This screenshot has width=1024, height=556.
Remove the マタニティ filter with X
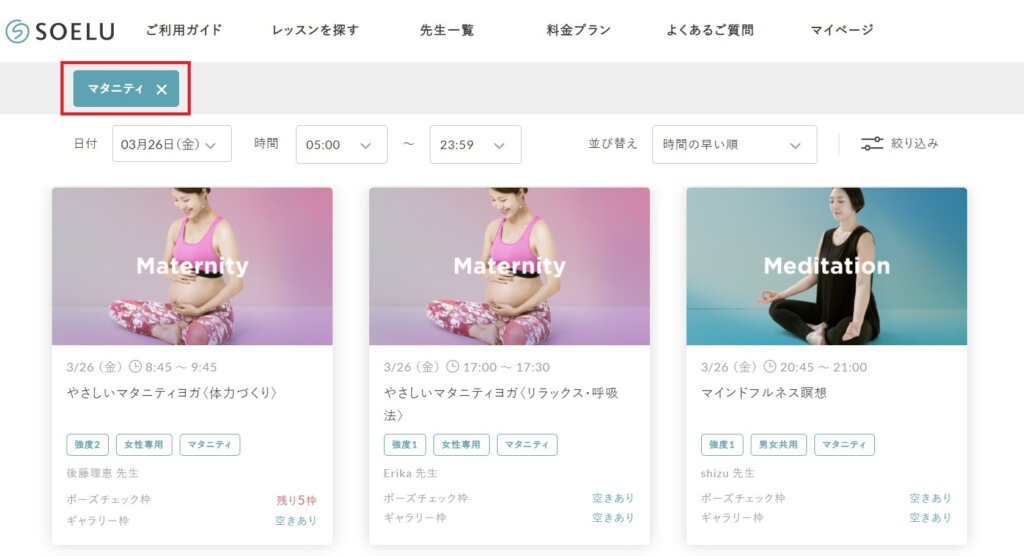pos(161,90)
